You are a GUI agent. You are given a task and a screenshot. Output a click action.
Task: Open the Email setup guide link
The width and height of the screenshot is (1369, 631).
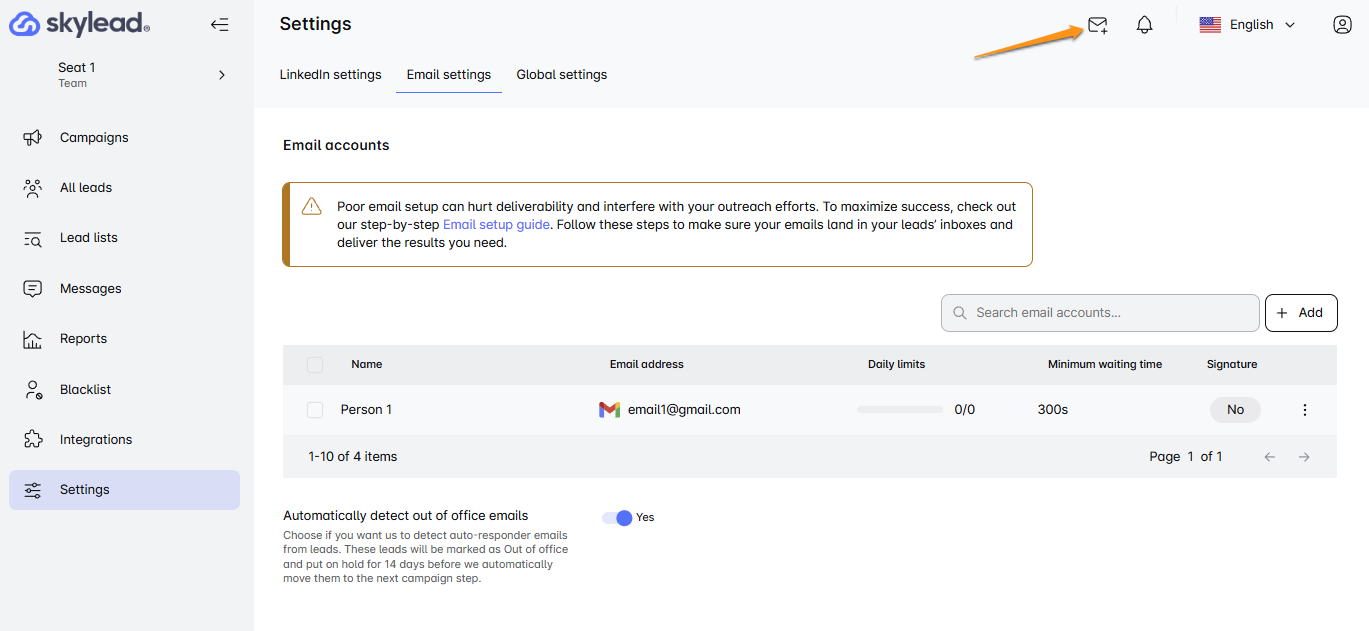(496, 225)
